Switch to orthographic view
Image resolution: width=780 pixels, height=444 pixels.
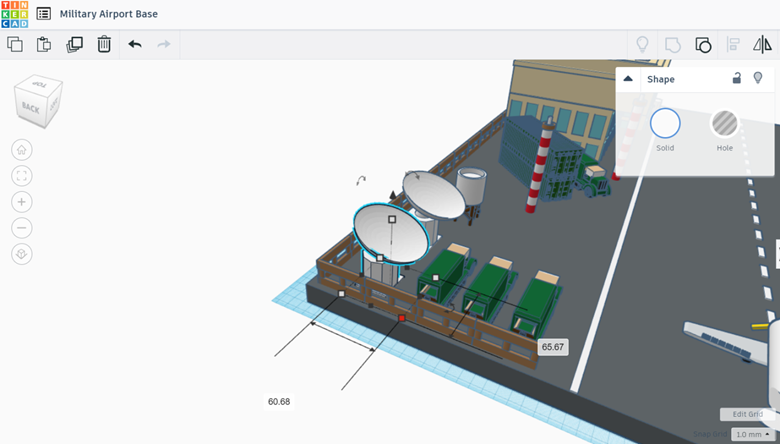point(21,254)
